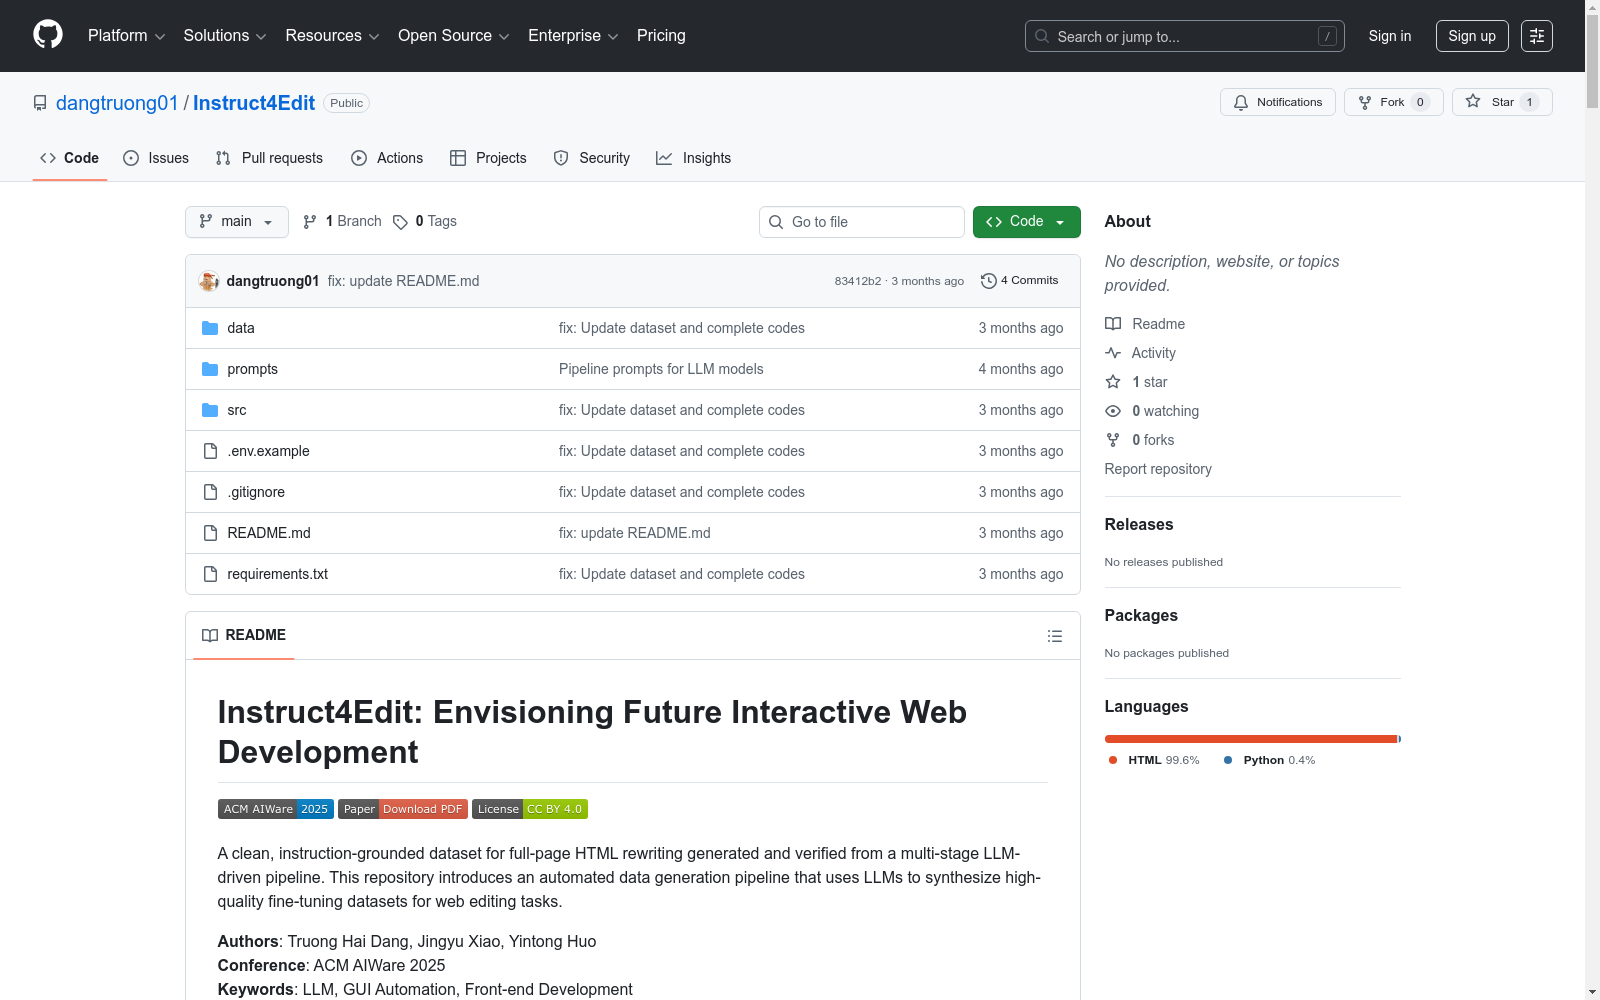The width and height of the screenshot is (1600, 1000).
Task: Open the GitHub homepage logo
Action: coord(48,35)
